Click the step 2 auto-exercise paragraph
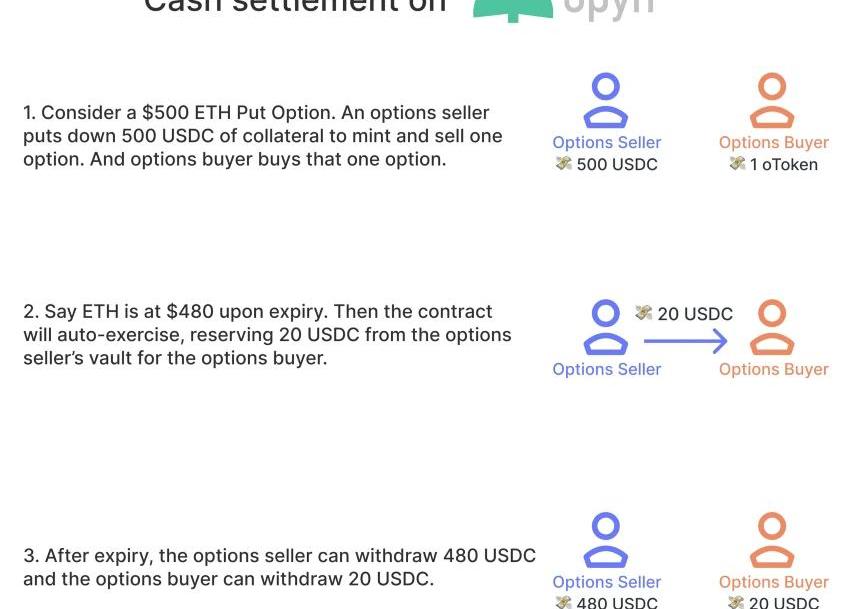Screen dimensions: 858x609 point(267,335)
